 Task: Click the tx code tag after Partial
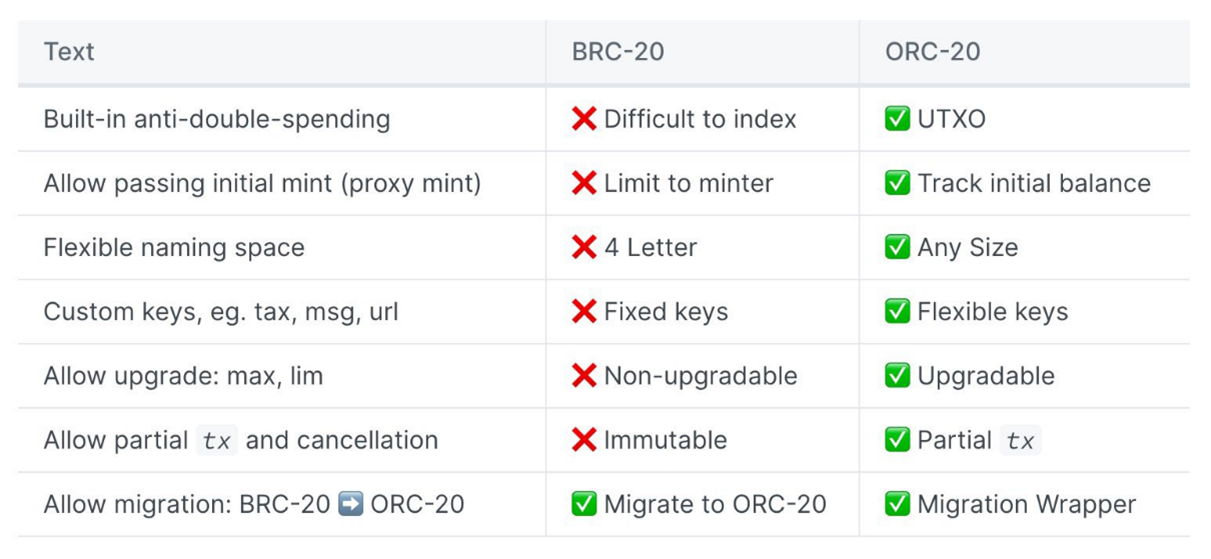coord(1020,440)
